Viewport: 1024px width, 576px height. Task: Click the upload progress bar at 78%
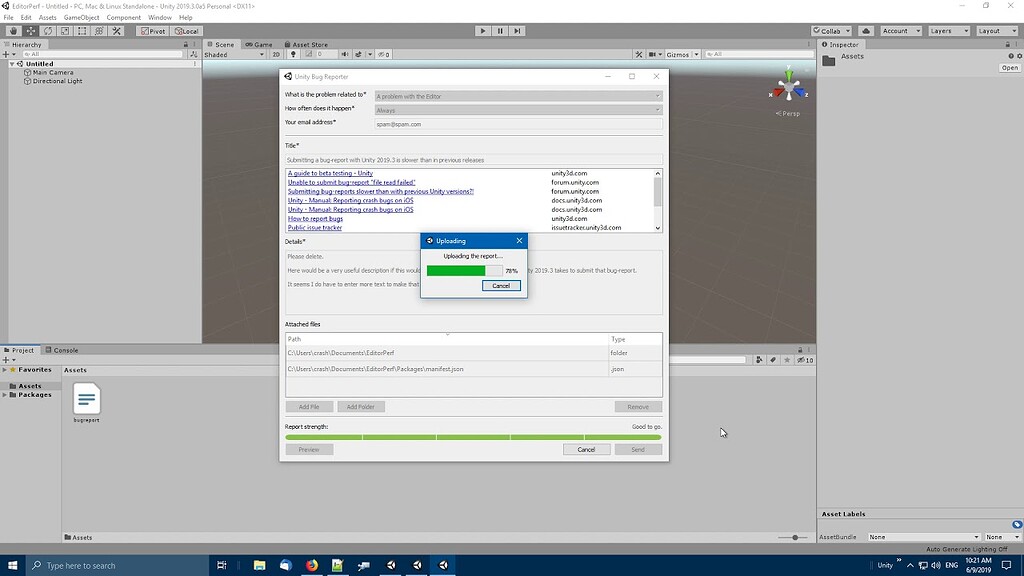point(465,271)
